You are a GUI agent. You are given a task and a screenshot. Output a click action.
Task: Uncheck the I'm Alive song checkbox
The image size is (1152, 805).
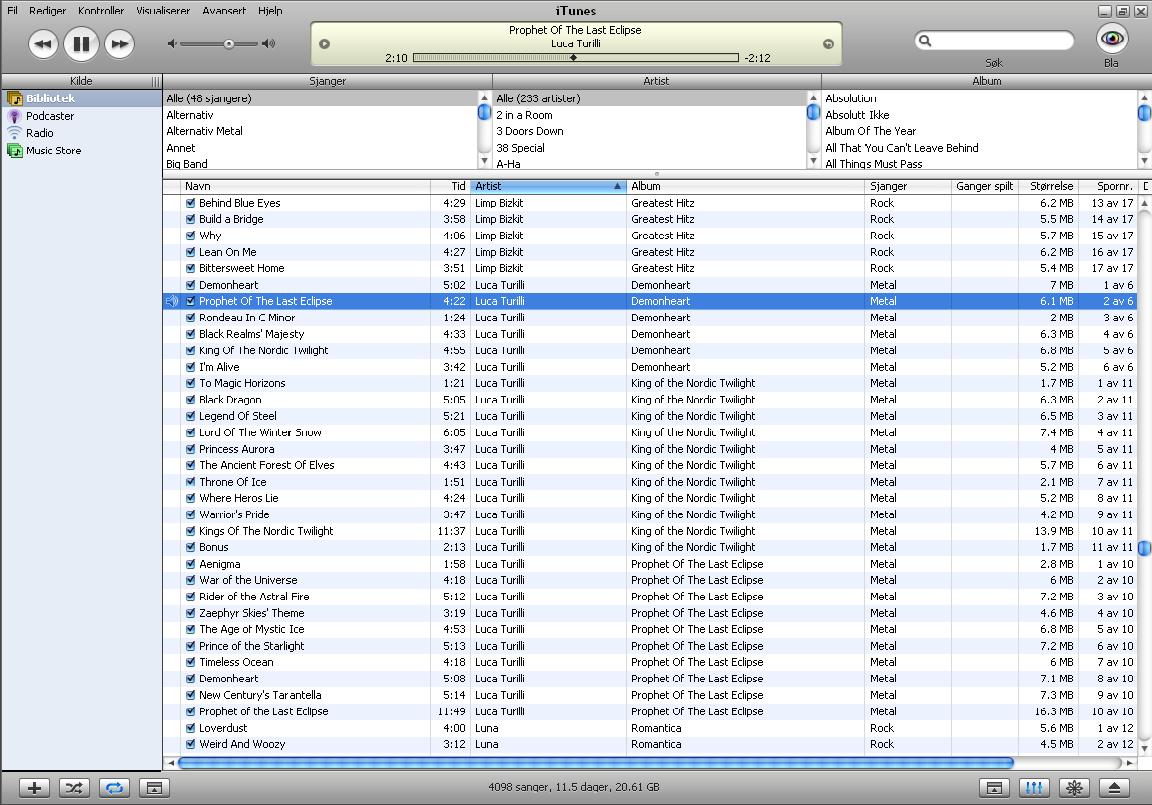tap(190, 367)
